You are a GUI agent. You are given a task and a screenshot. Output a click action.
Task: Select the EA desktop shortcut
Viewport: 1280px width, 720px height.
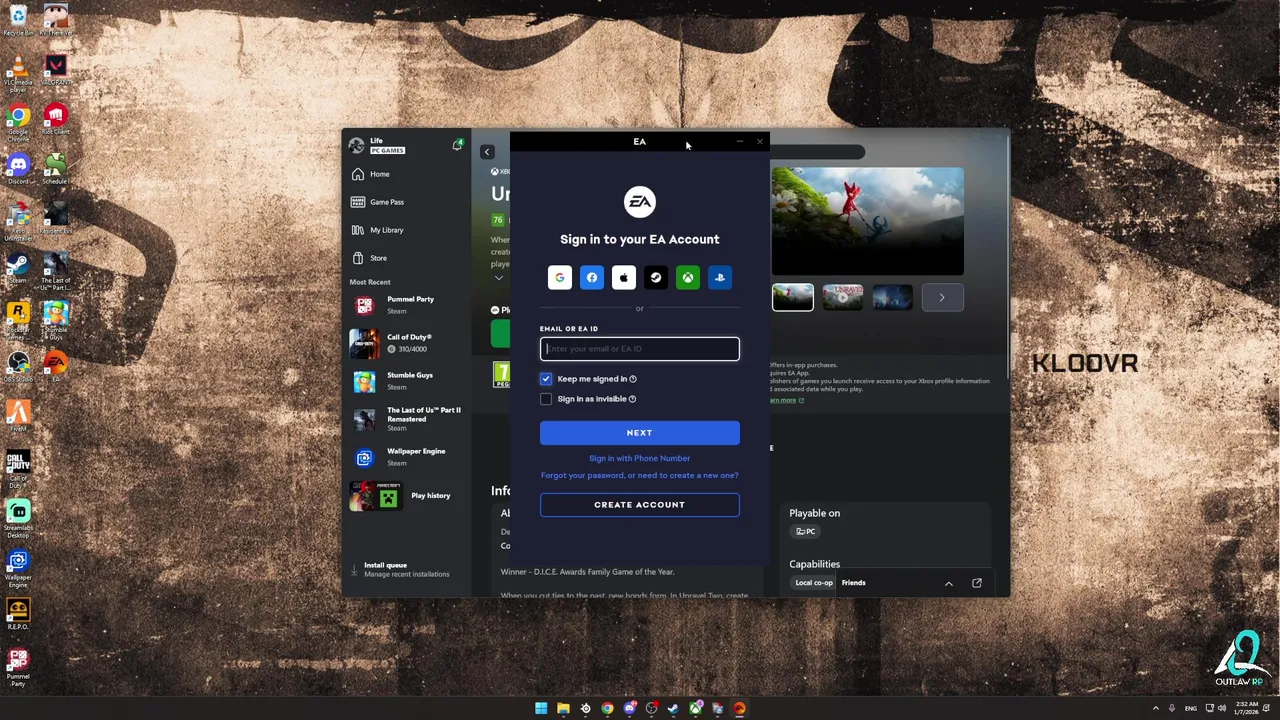55,366
